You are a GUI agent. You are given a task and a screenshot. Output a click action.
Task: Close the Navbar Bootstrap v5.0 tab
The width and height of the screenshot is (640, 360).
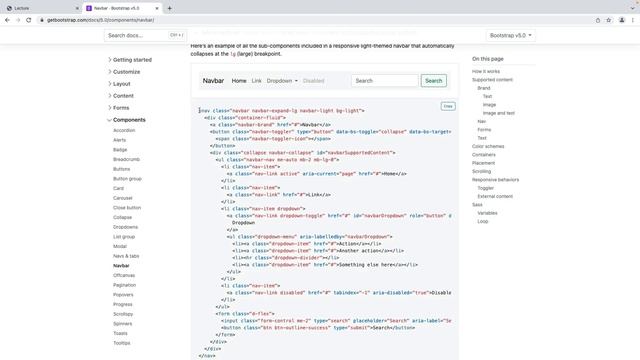tap(157, 8)
